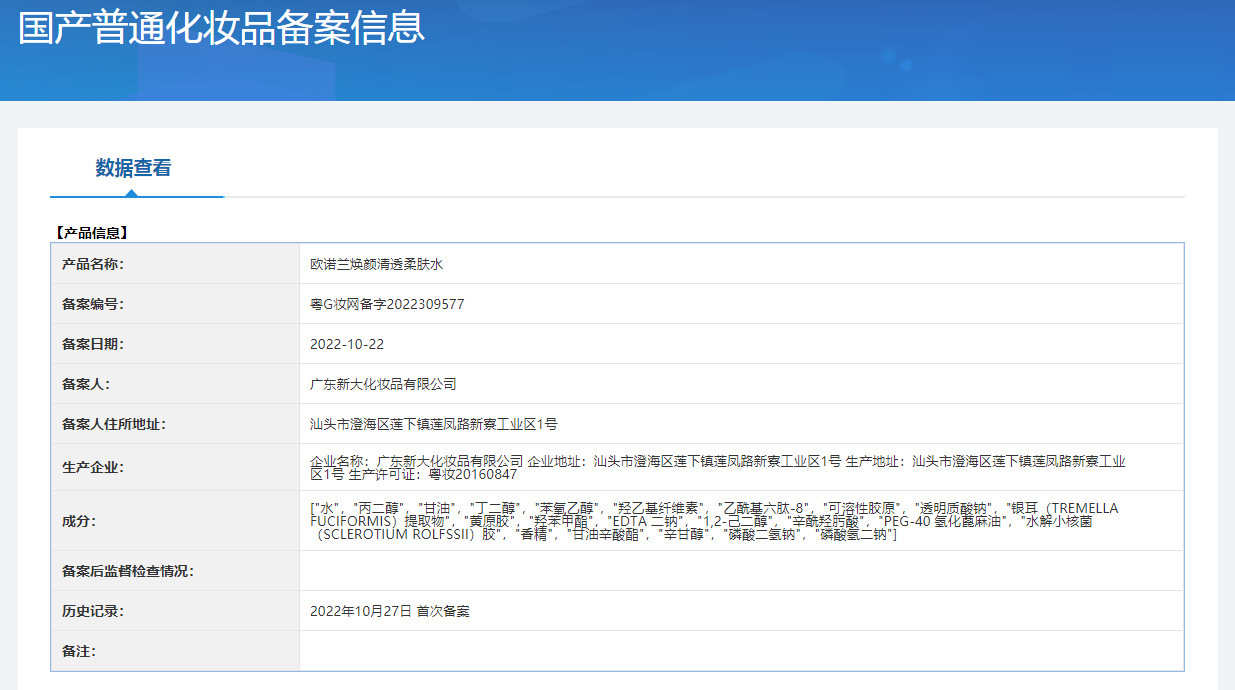Select filing number 粤G妆网备字2022309577
Viewport: 1235px width, 690px height.
pyautogui.click(x=387, y=304)
